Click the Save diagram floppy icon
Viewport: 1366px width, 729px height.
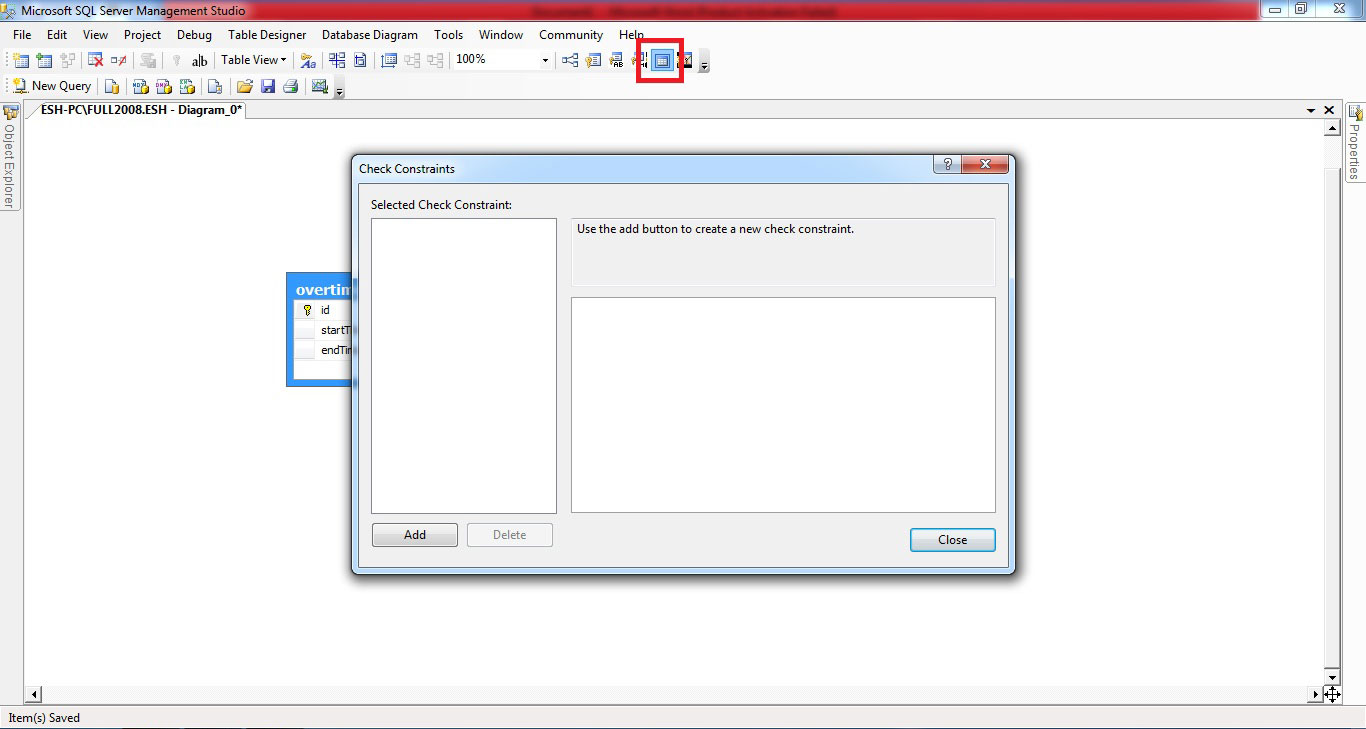pos(268,87)
